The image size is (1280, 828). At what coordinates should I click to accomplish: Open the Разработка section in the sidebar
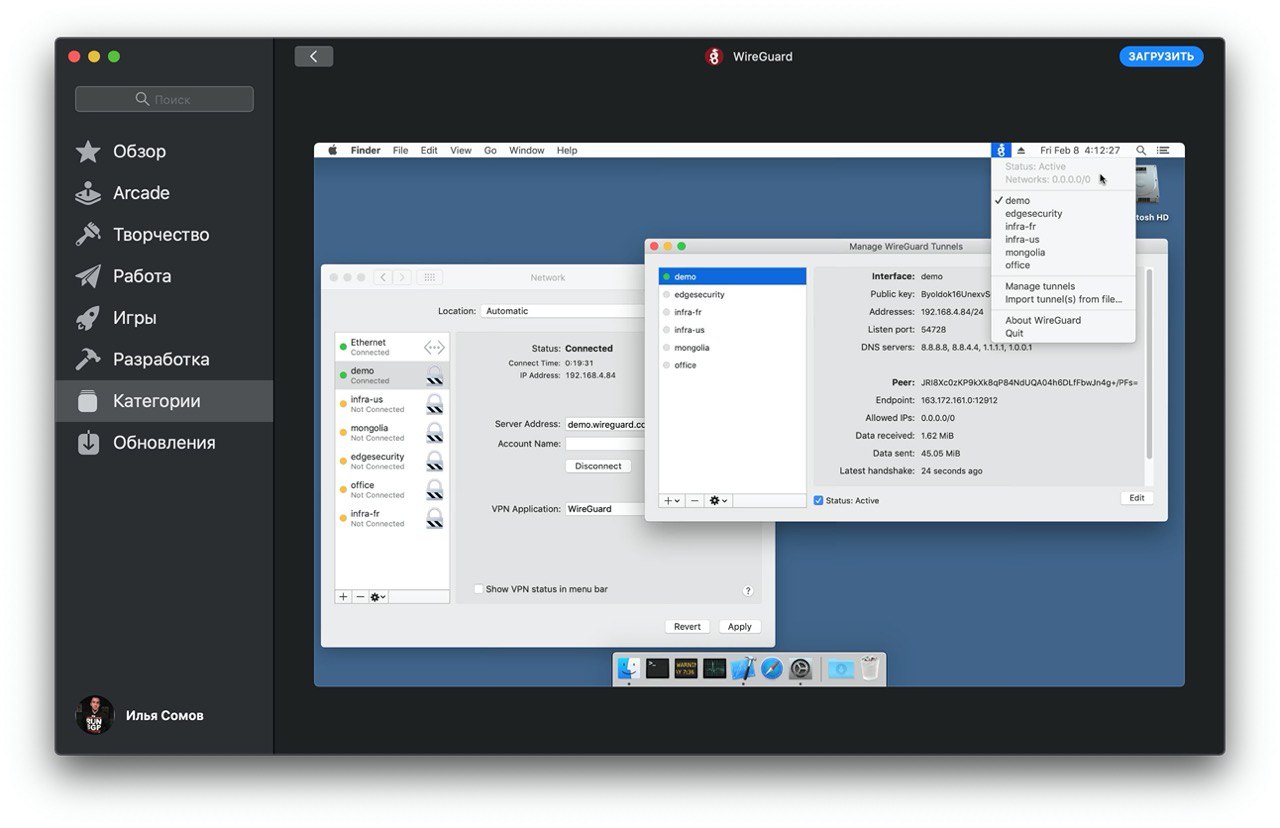164,359
